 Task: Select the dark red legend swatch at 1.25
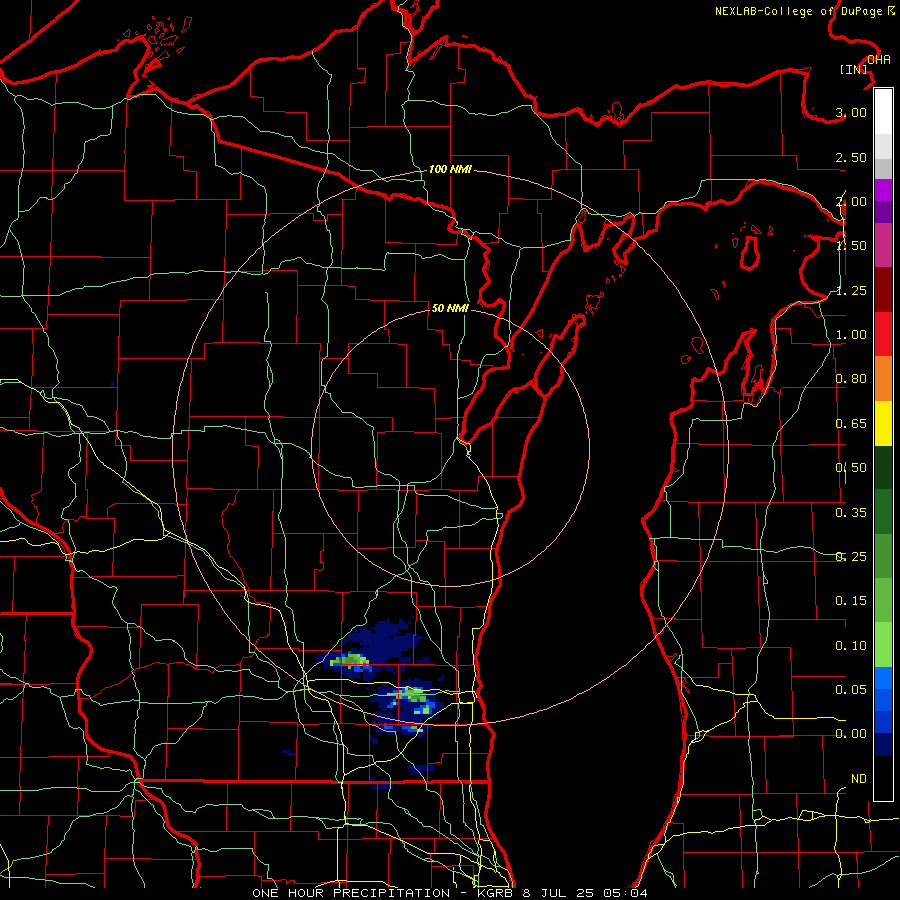tap(883, 290)
